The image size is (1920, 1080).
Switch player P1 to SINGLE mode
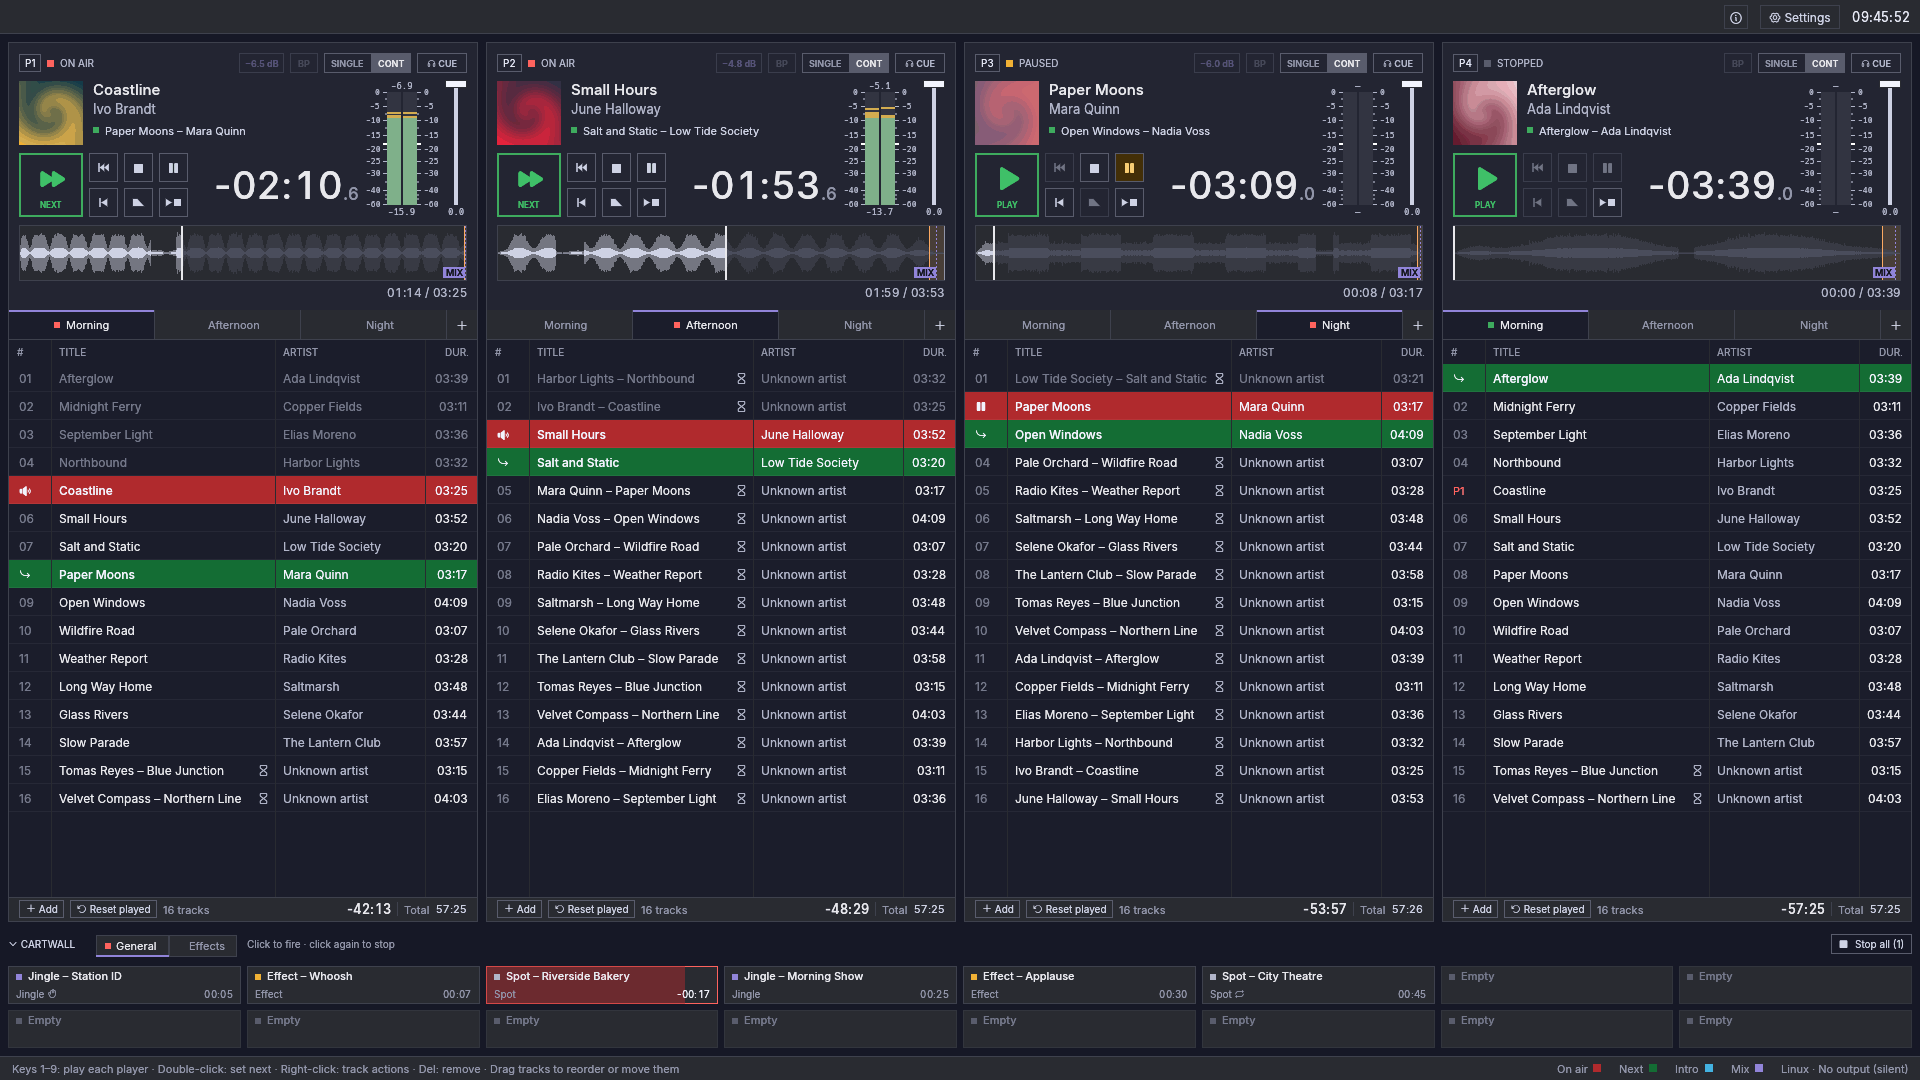coord(347,63)
